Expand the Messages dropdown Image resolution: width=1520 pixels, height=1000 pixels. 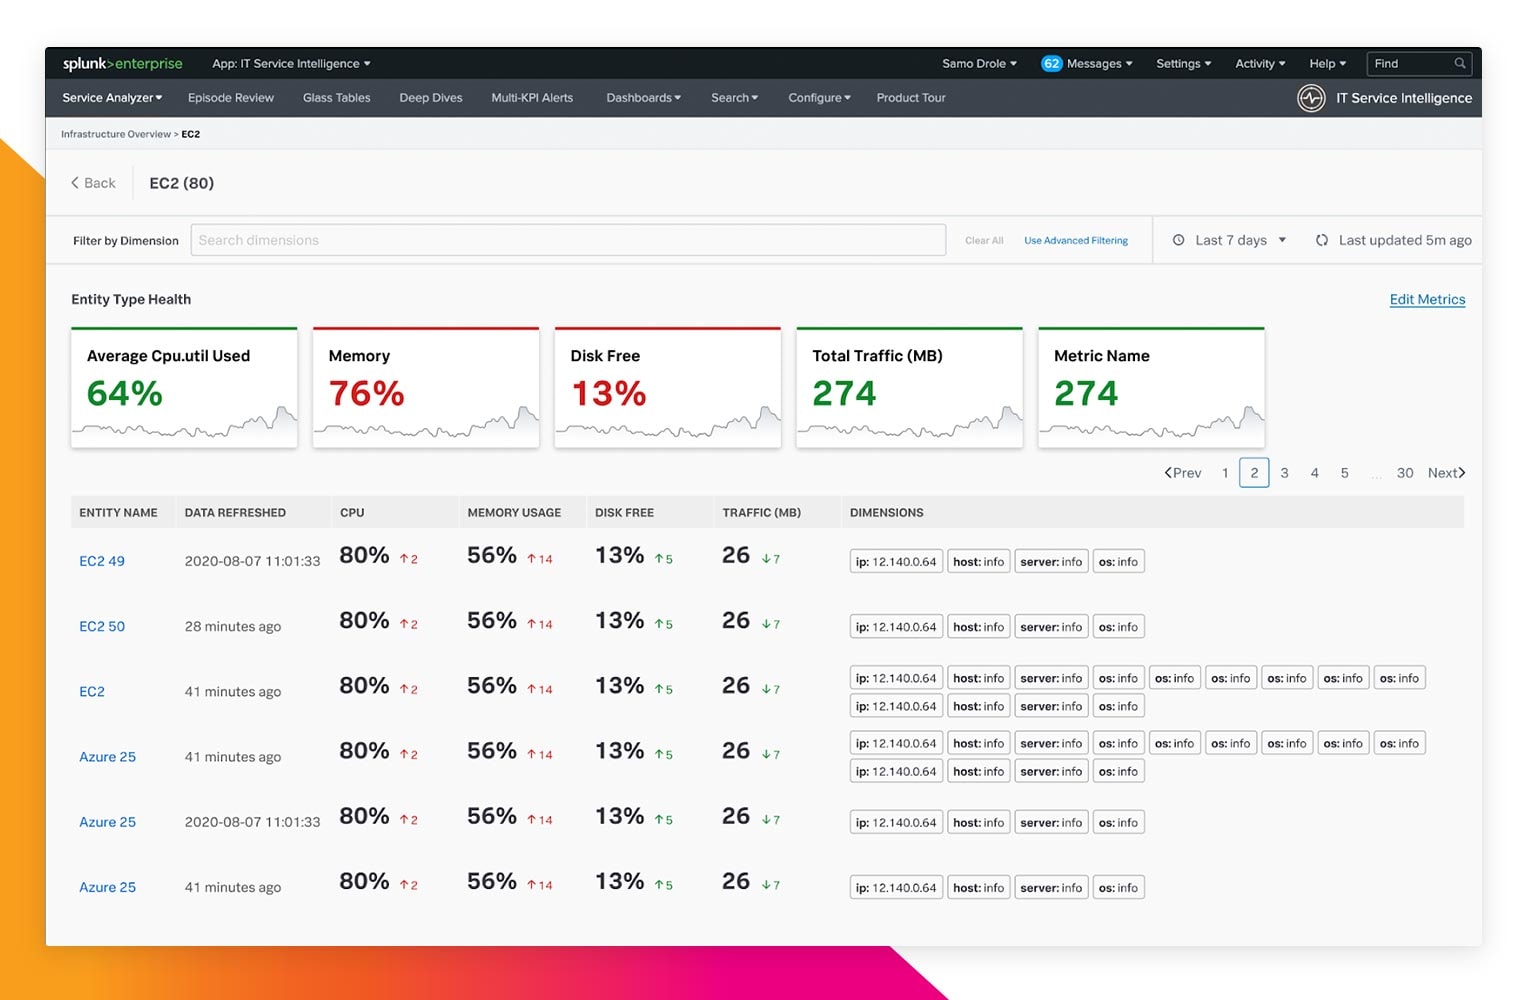coord(1099,63)
